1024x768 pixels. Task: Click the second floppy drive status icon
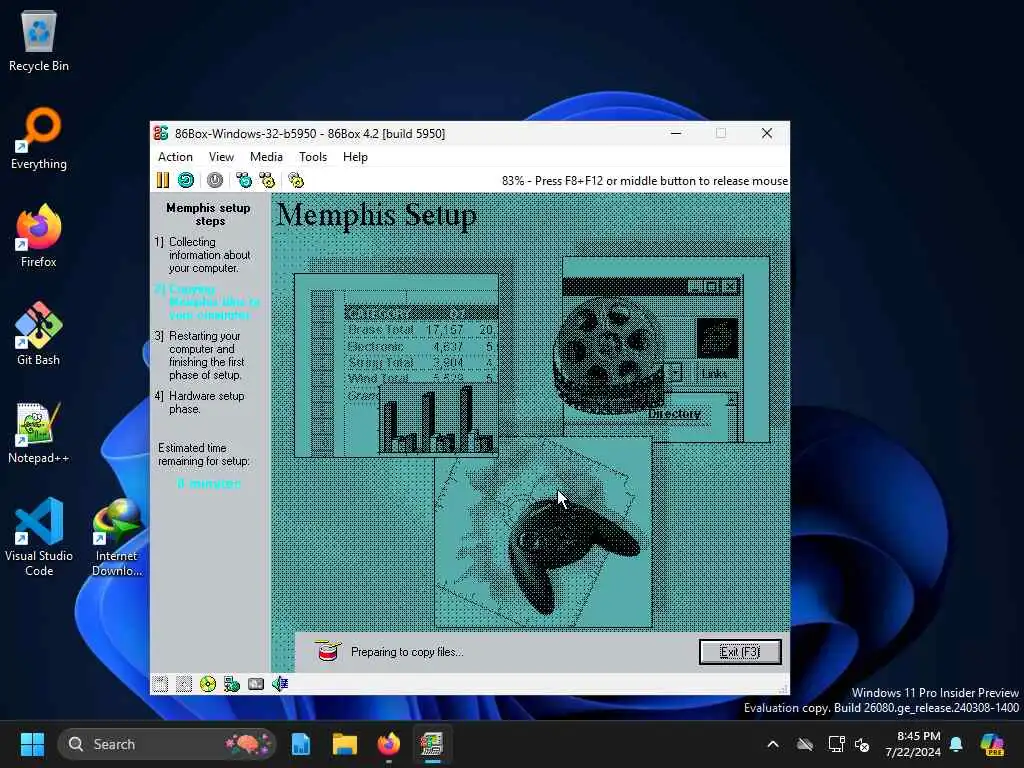click(x=184, y=684)
